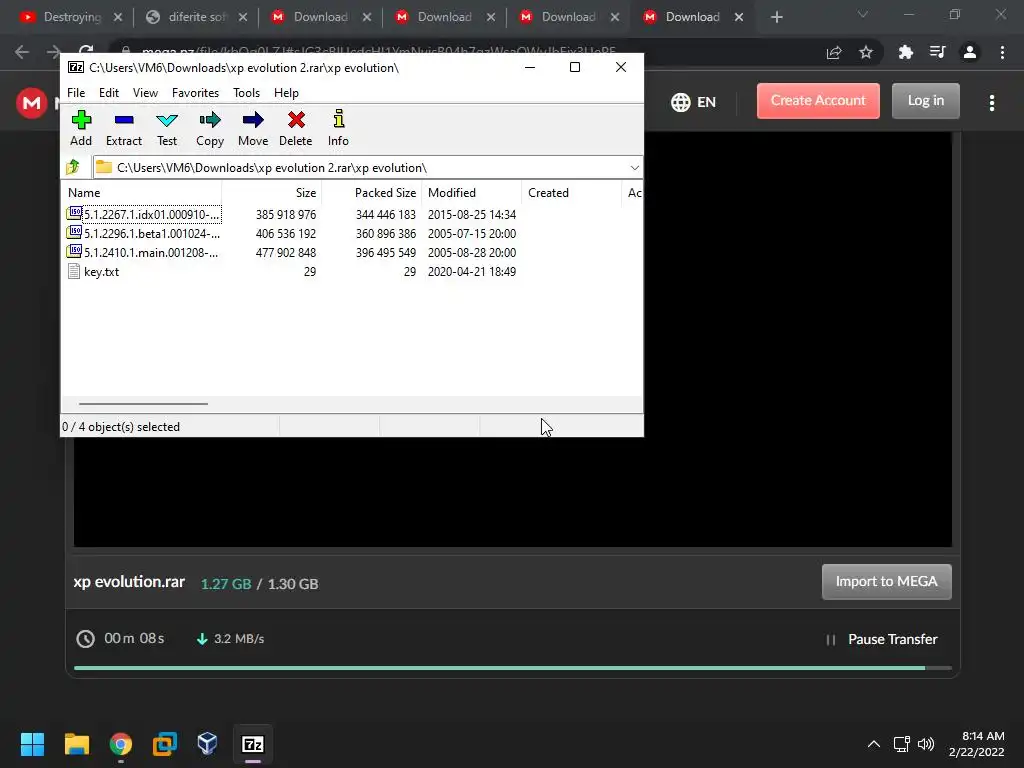This screenshot has width=1024, height=768.
Task: Open the Tools menu
Action: coord(246,93)
